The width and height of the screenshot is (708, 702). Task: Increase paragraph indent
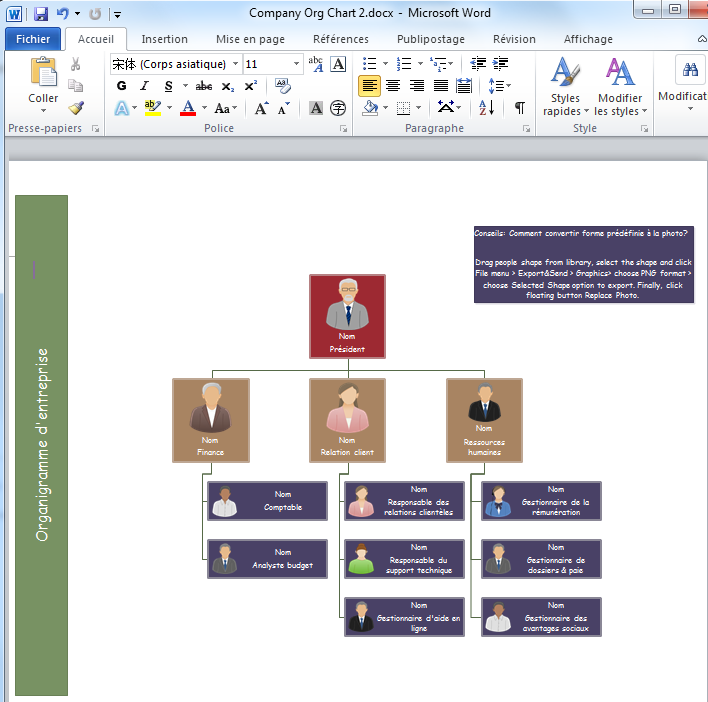point(500,64)
